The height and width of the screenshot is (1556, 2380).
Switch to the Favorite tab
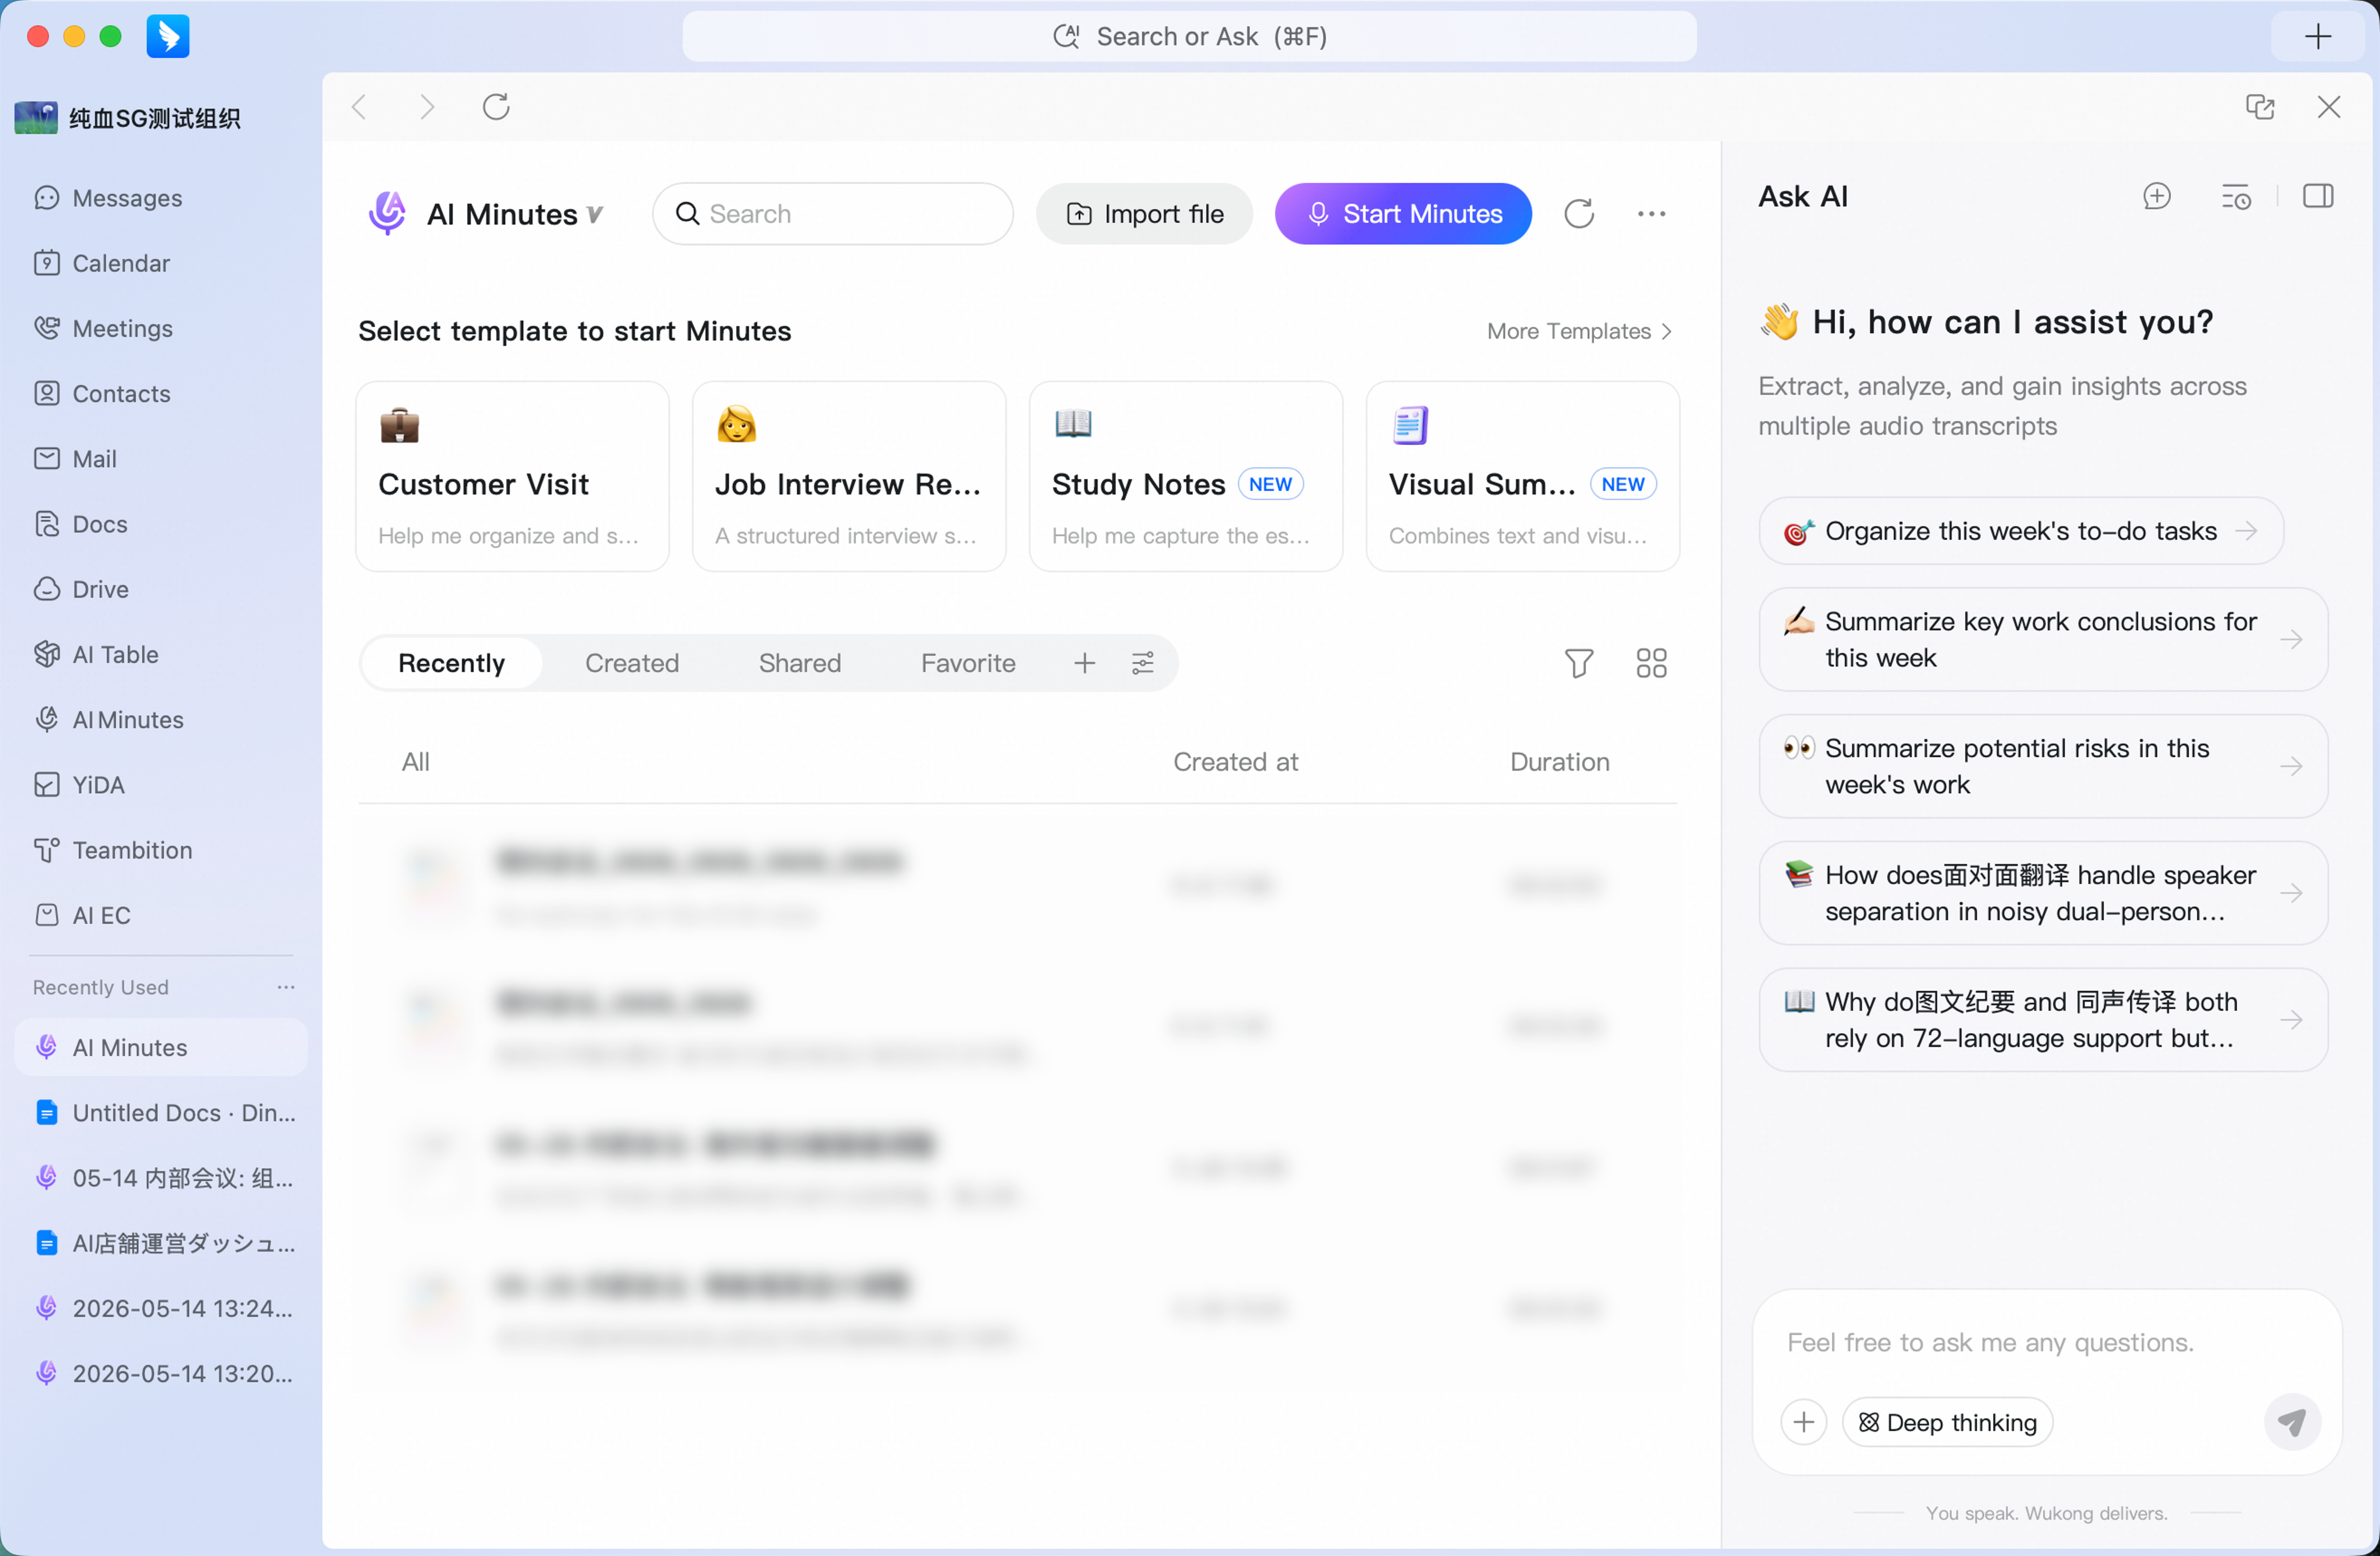tap(968, 663)
